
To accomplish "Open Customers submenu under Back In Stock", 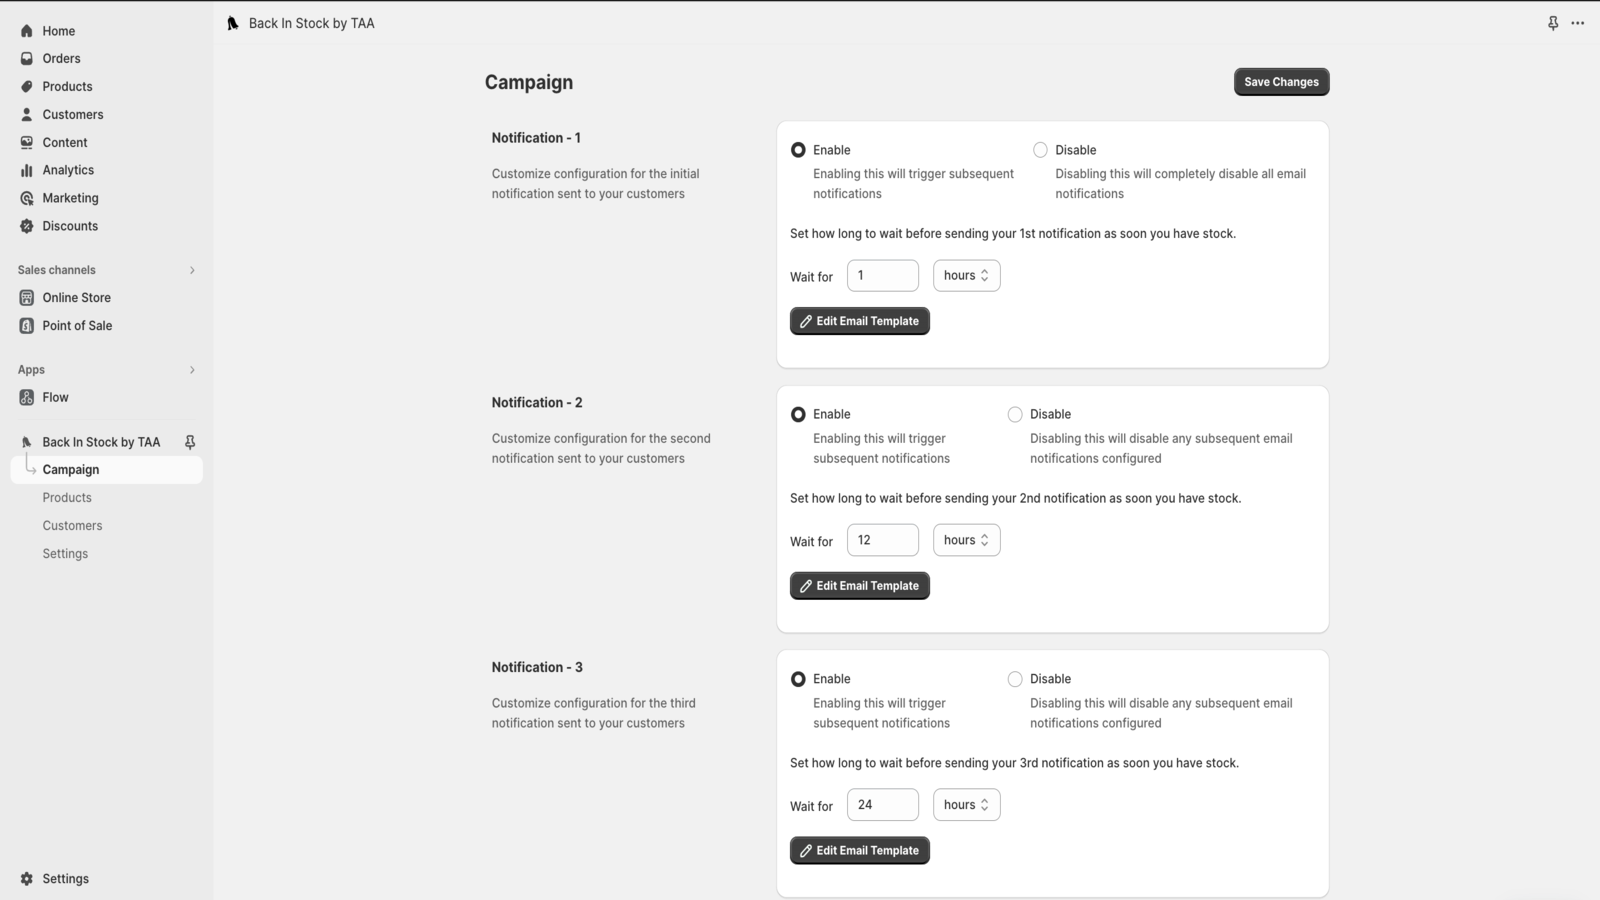I will [72, 526].
